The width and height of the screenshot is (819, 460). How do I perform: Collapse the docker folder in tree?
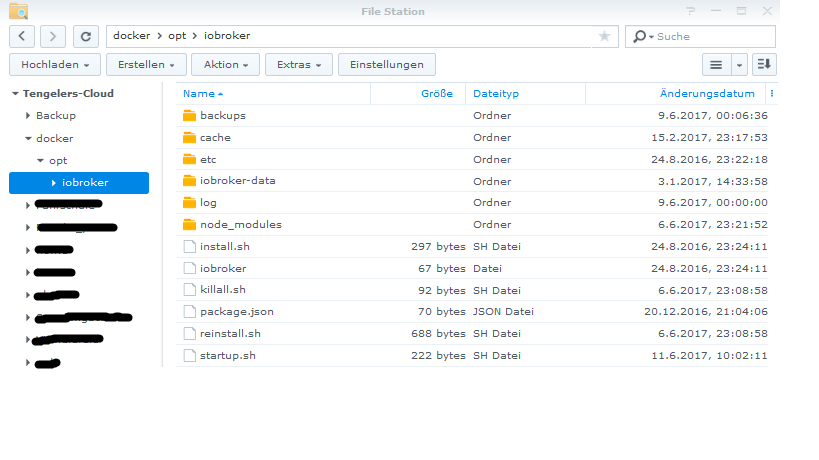tap(28, 138)
